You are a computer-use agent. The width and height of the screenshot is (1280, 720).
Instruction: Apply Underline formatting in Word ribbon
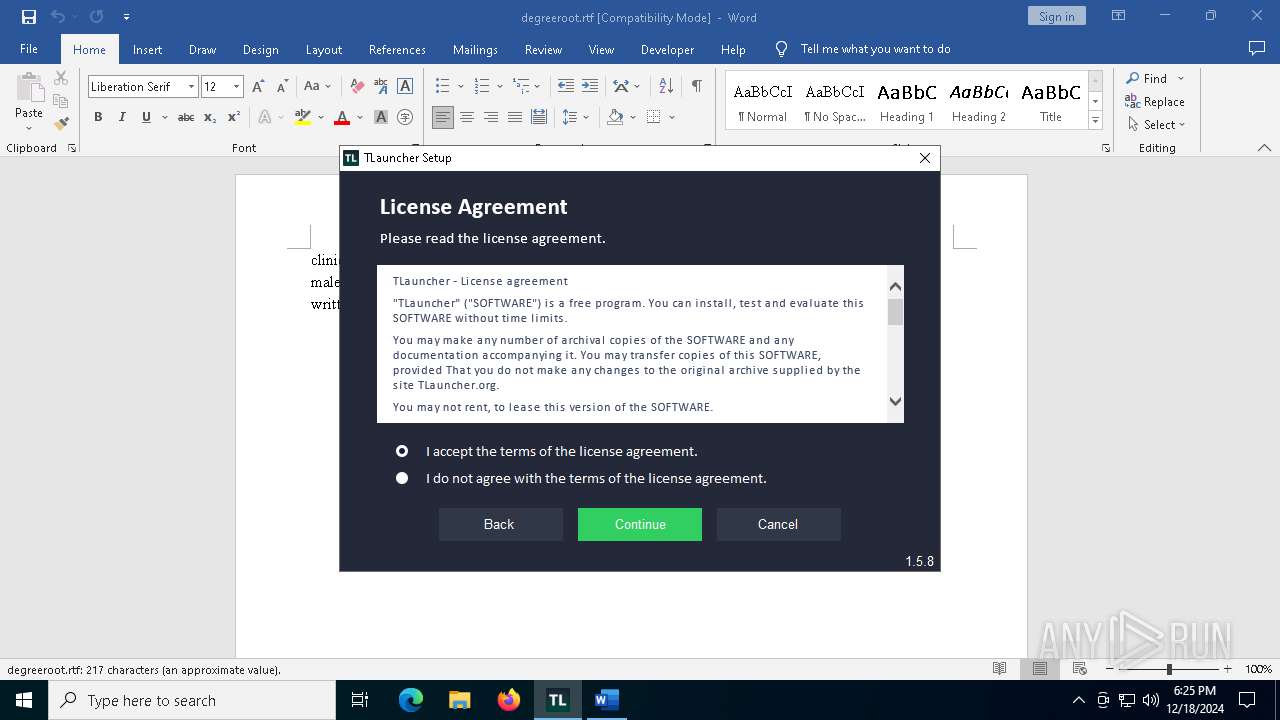146,117
